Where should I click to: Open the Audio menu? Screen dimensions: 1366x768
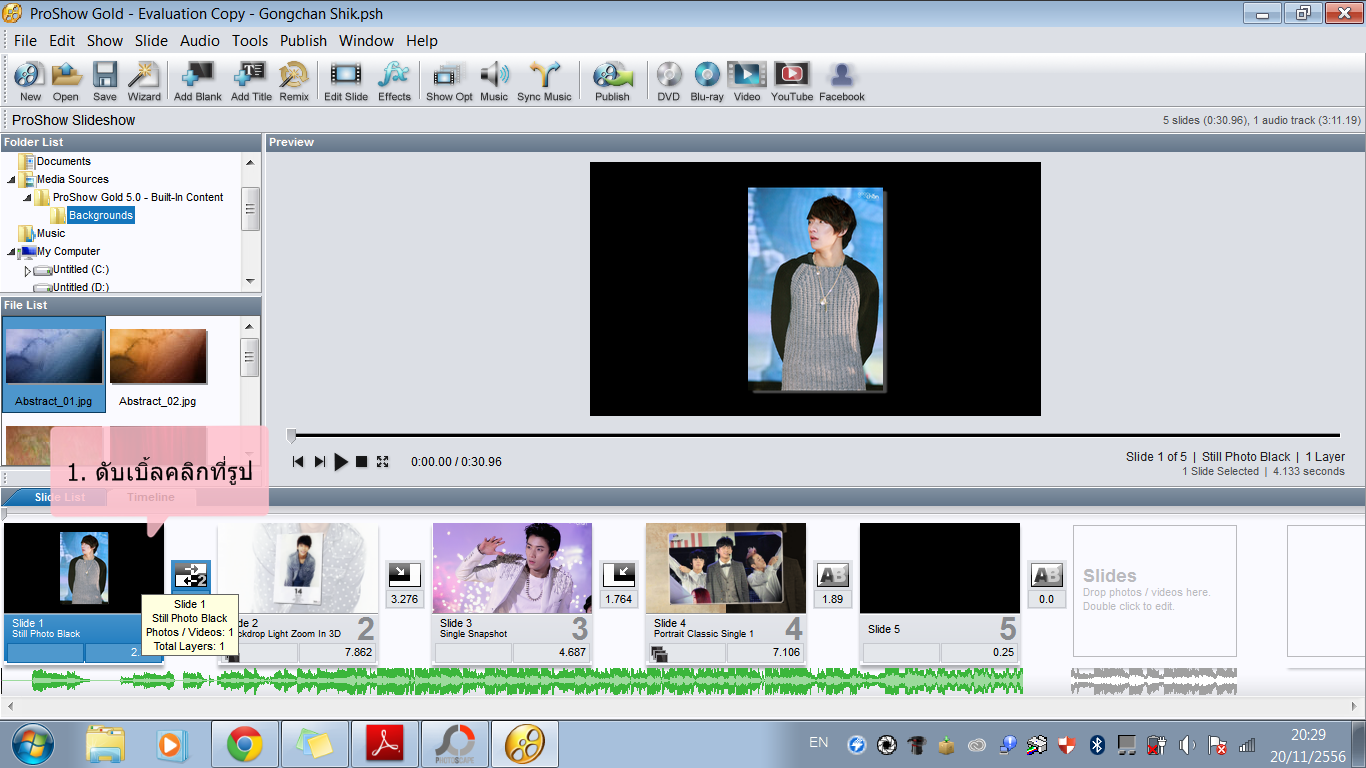200,41
